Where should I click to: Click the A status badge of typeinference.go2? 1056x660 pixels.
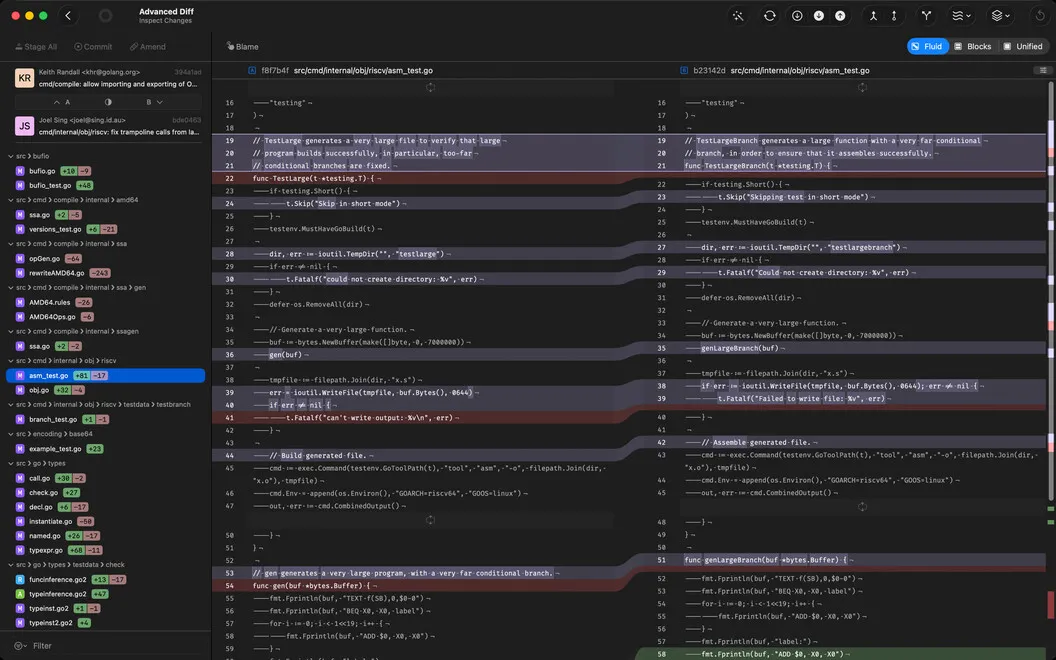(x=20, y=594)
